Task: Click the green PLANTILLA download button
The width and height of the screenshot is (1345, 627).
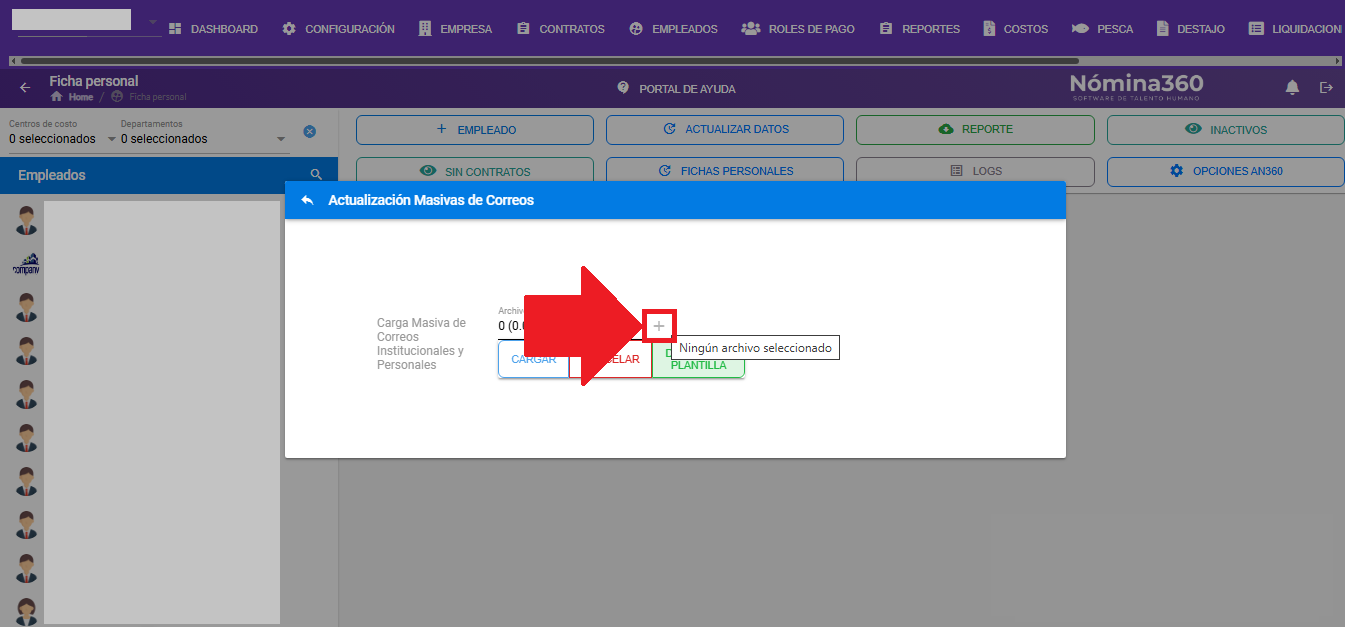Action: click(x=698, y=359)
